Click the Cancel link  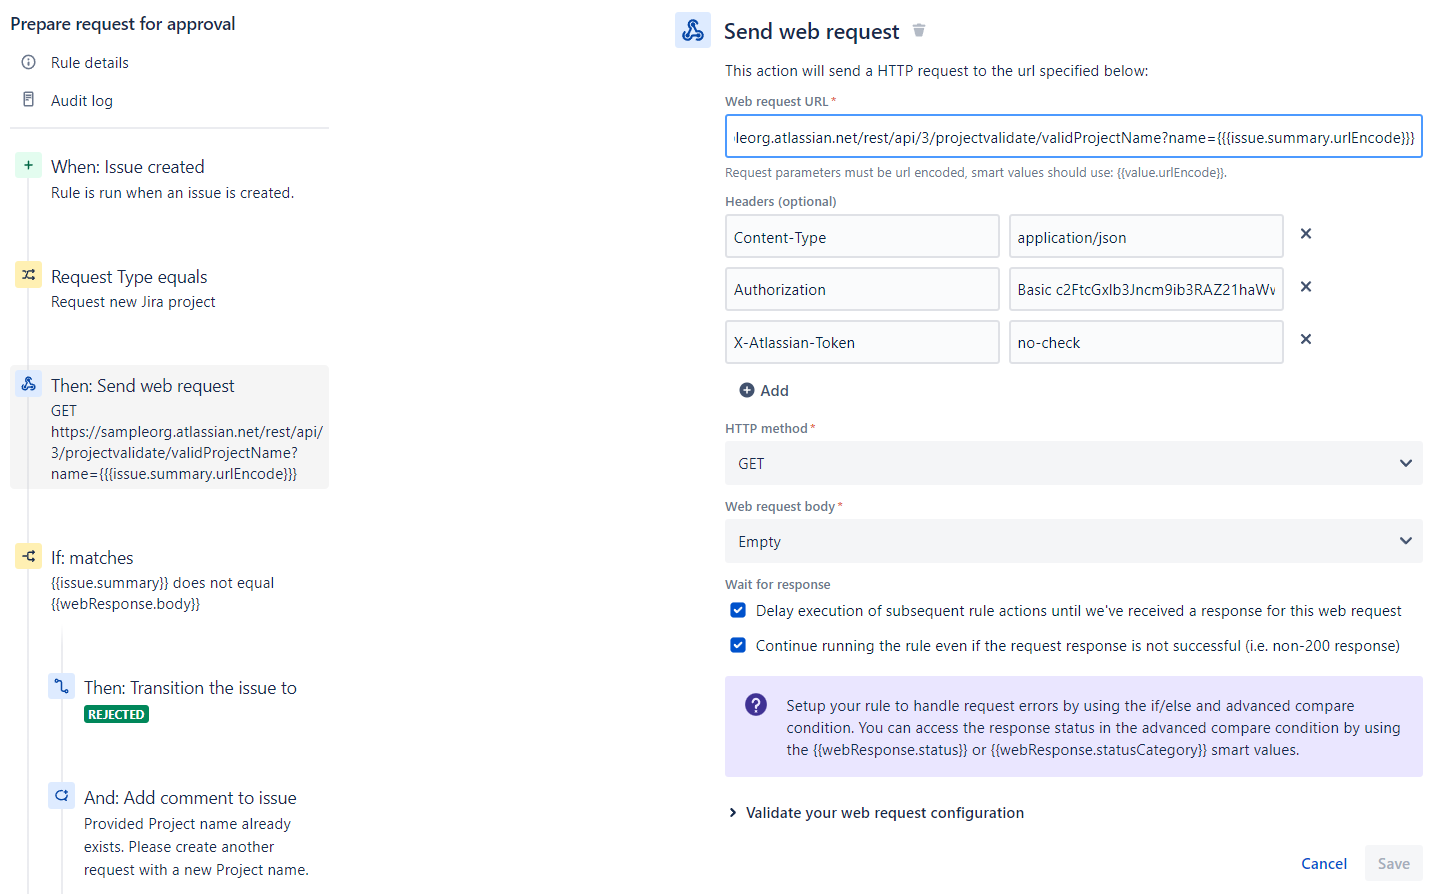click(x=1324, y=864)
